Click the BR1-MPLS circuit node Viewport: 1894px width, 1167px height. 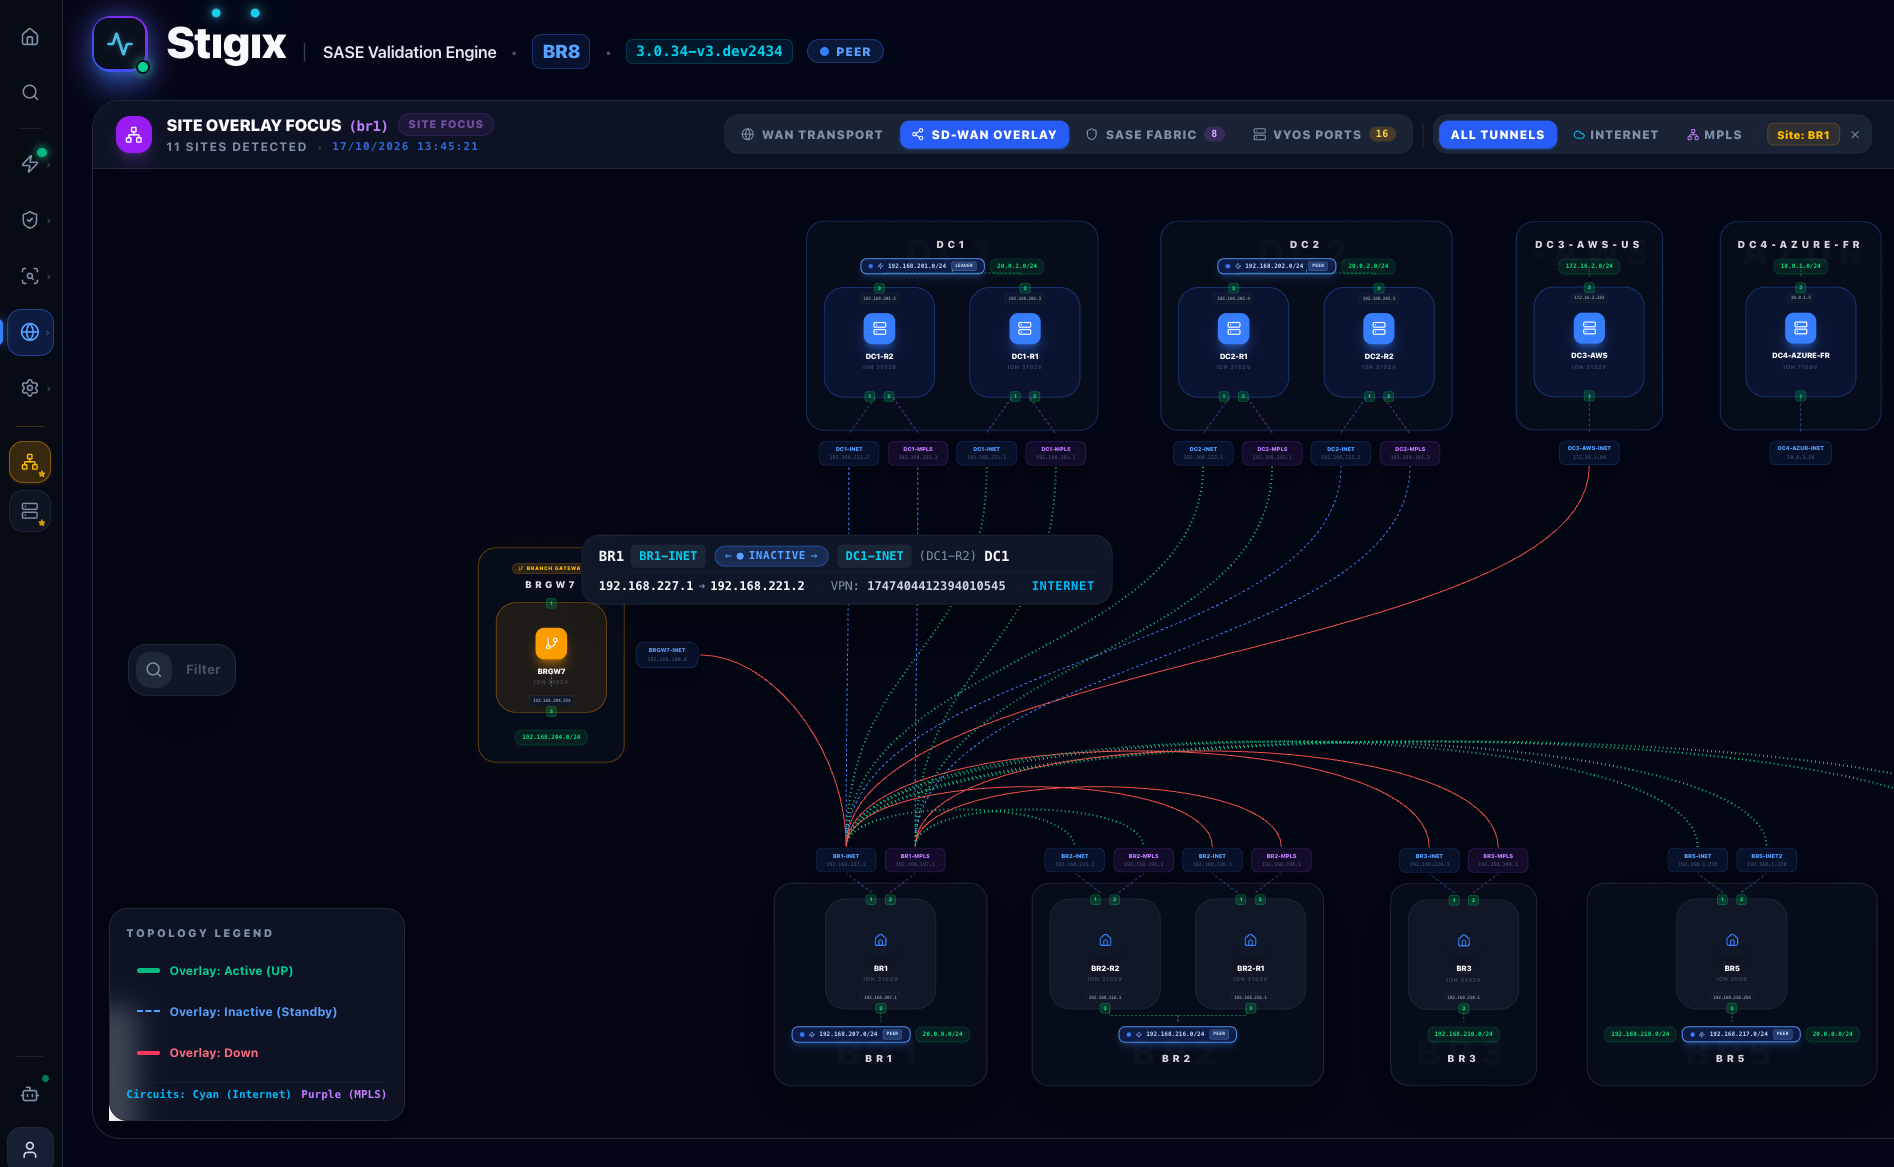coord(915,859)
